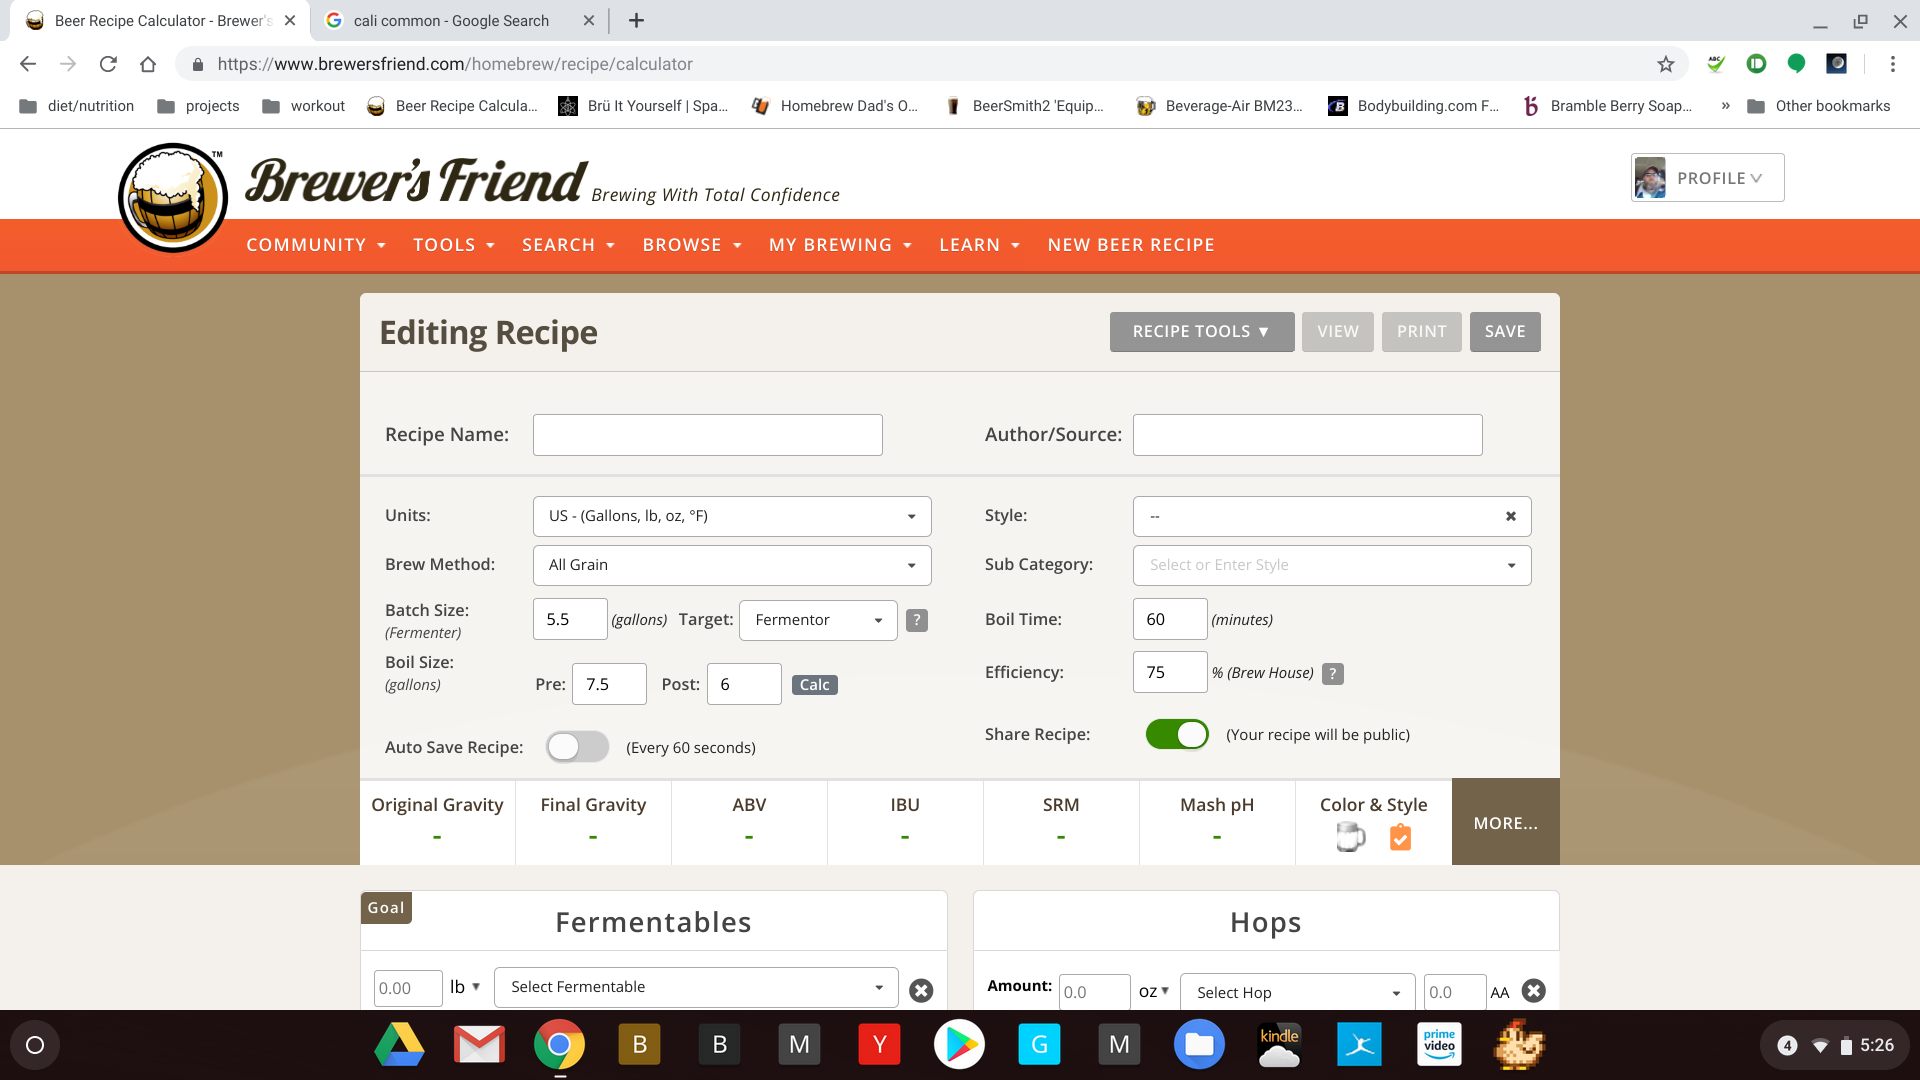Open the Select Fermentable dropdown
1920x1080 pixels.
tap(696, 987)
